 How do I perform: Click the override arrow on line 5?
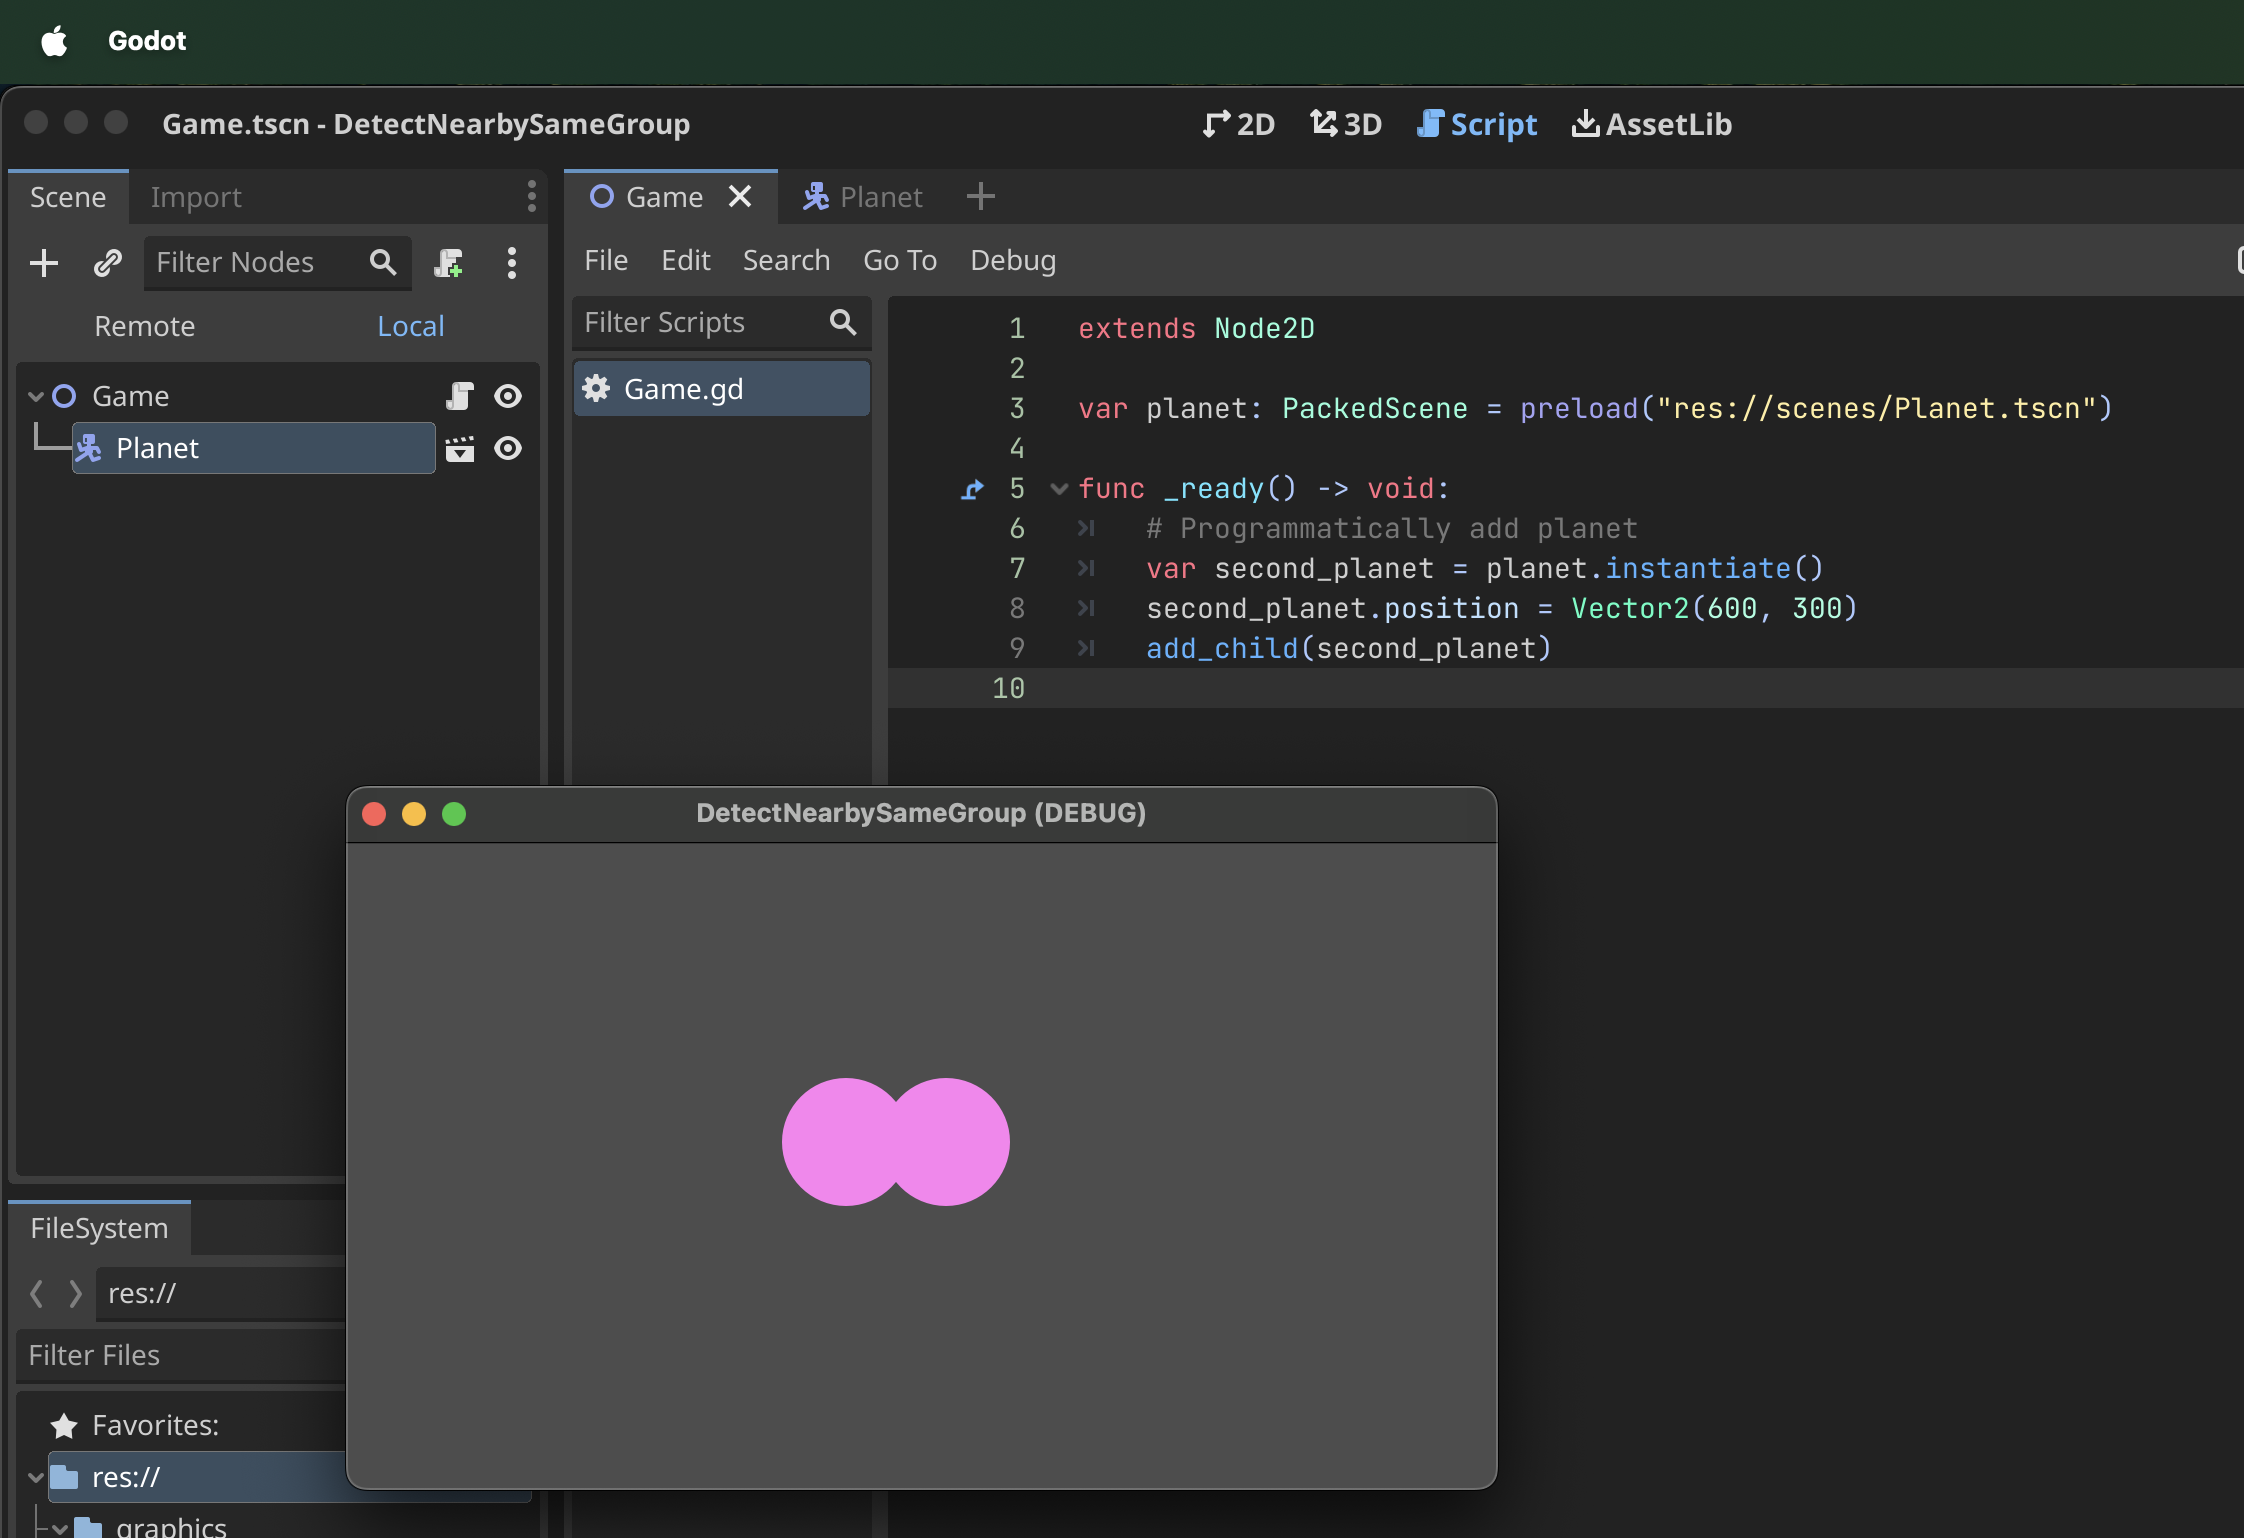972,489
